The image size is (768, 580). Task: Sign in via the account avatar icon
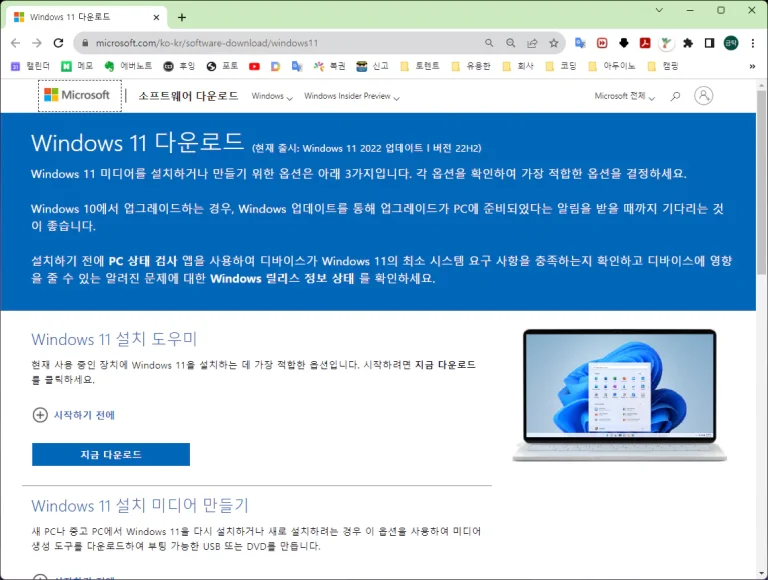703,96
